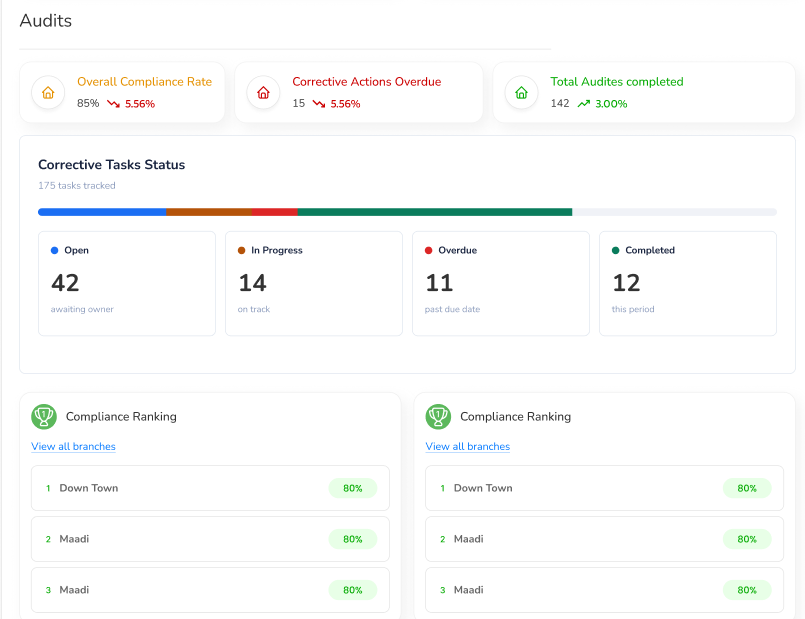Click the right Compliance Ranking trophy icon

(x=438, y=416)
